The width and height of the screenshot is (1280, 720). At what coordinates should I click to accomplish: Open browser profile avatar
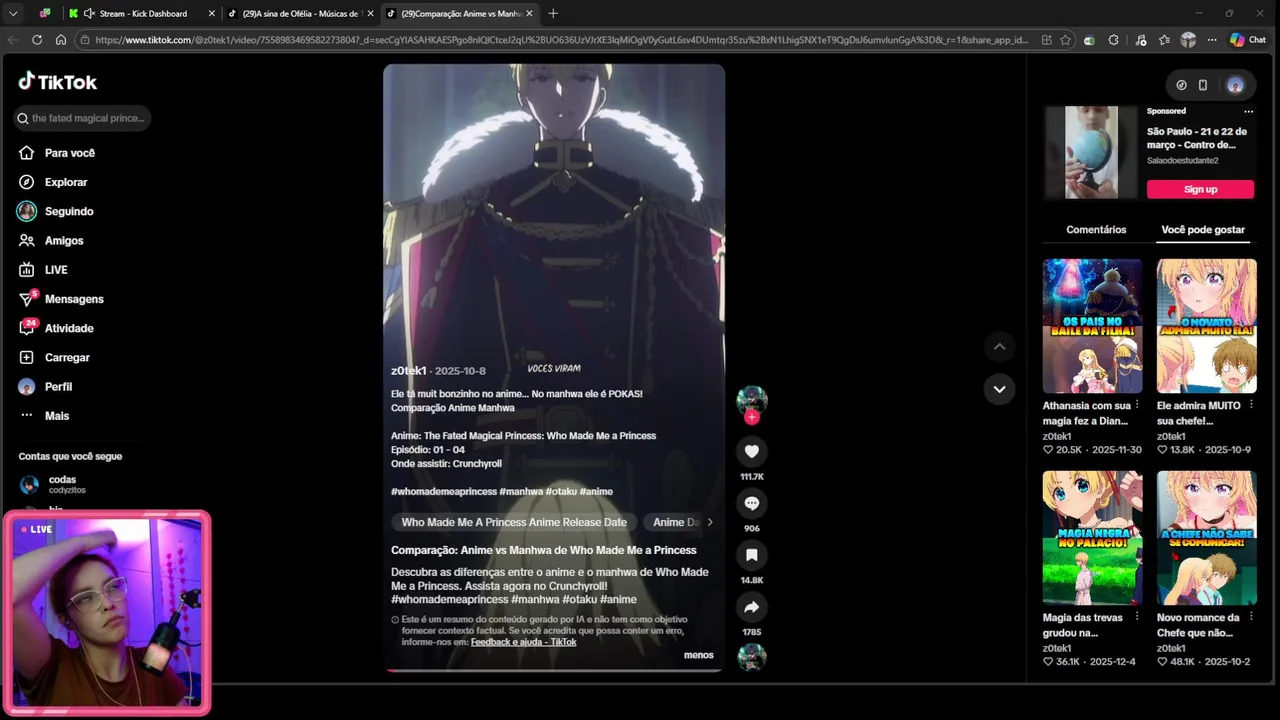(x=1188, y=40)
